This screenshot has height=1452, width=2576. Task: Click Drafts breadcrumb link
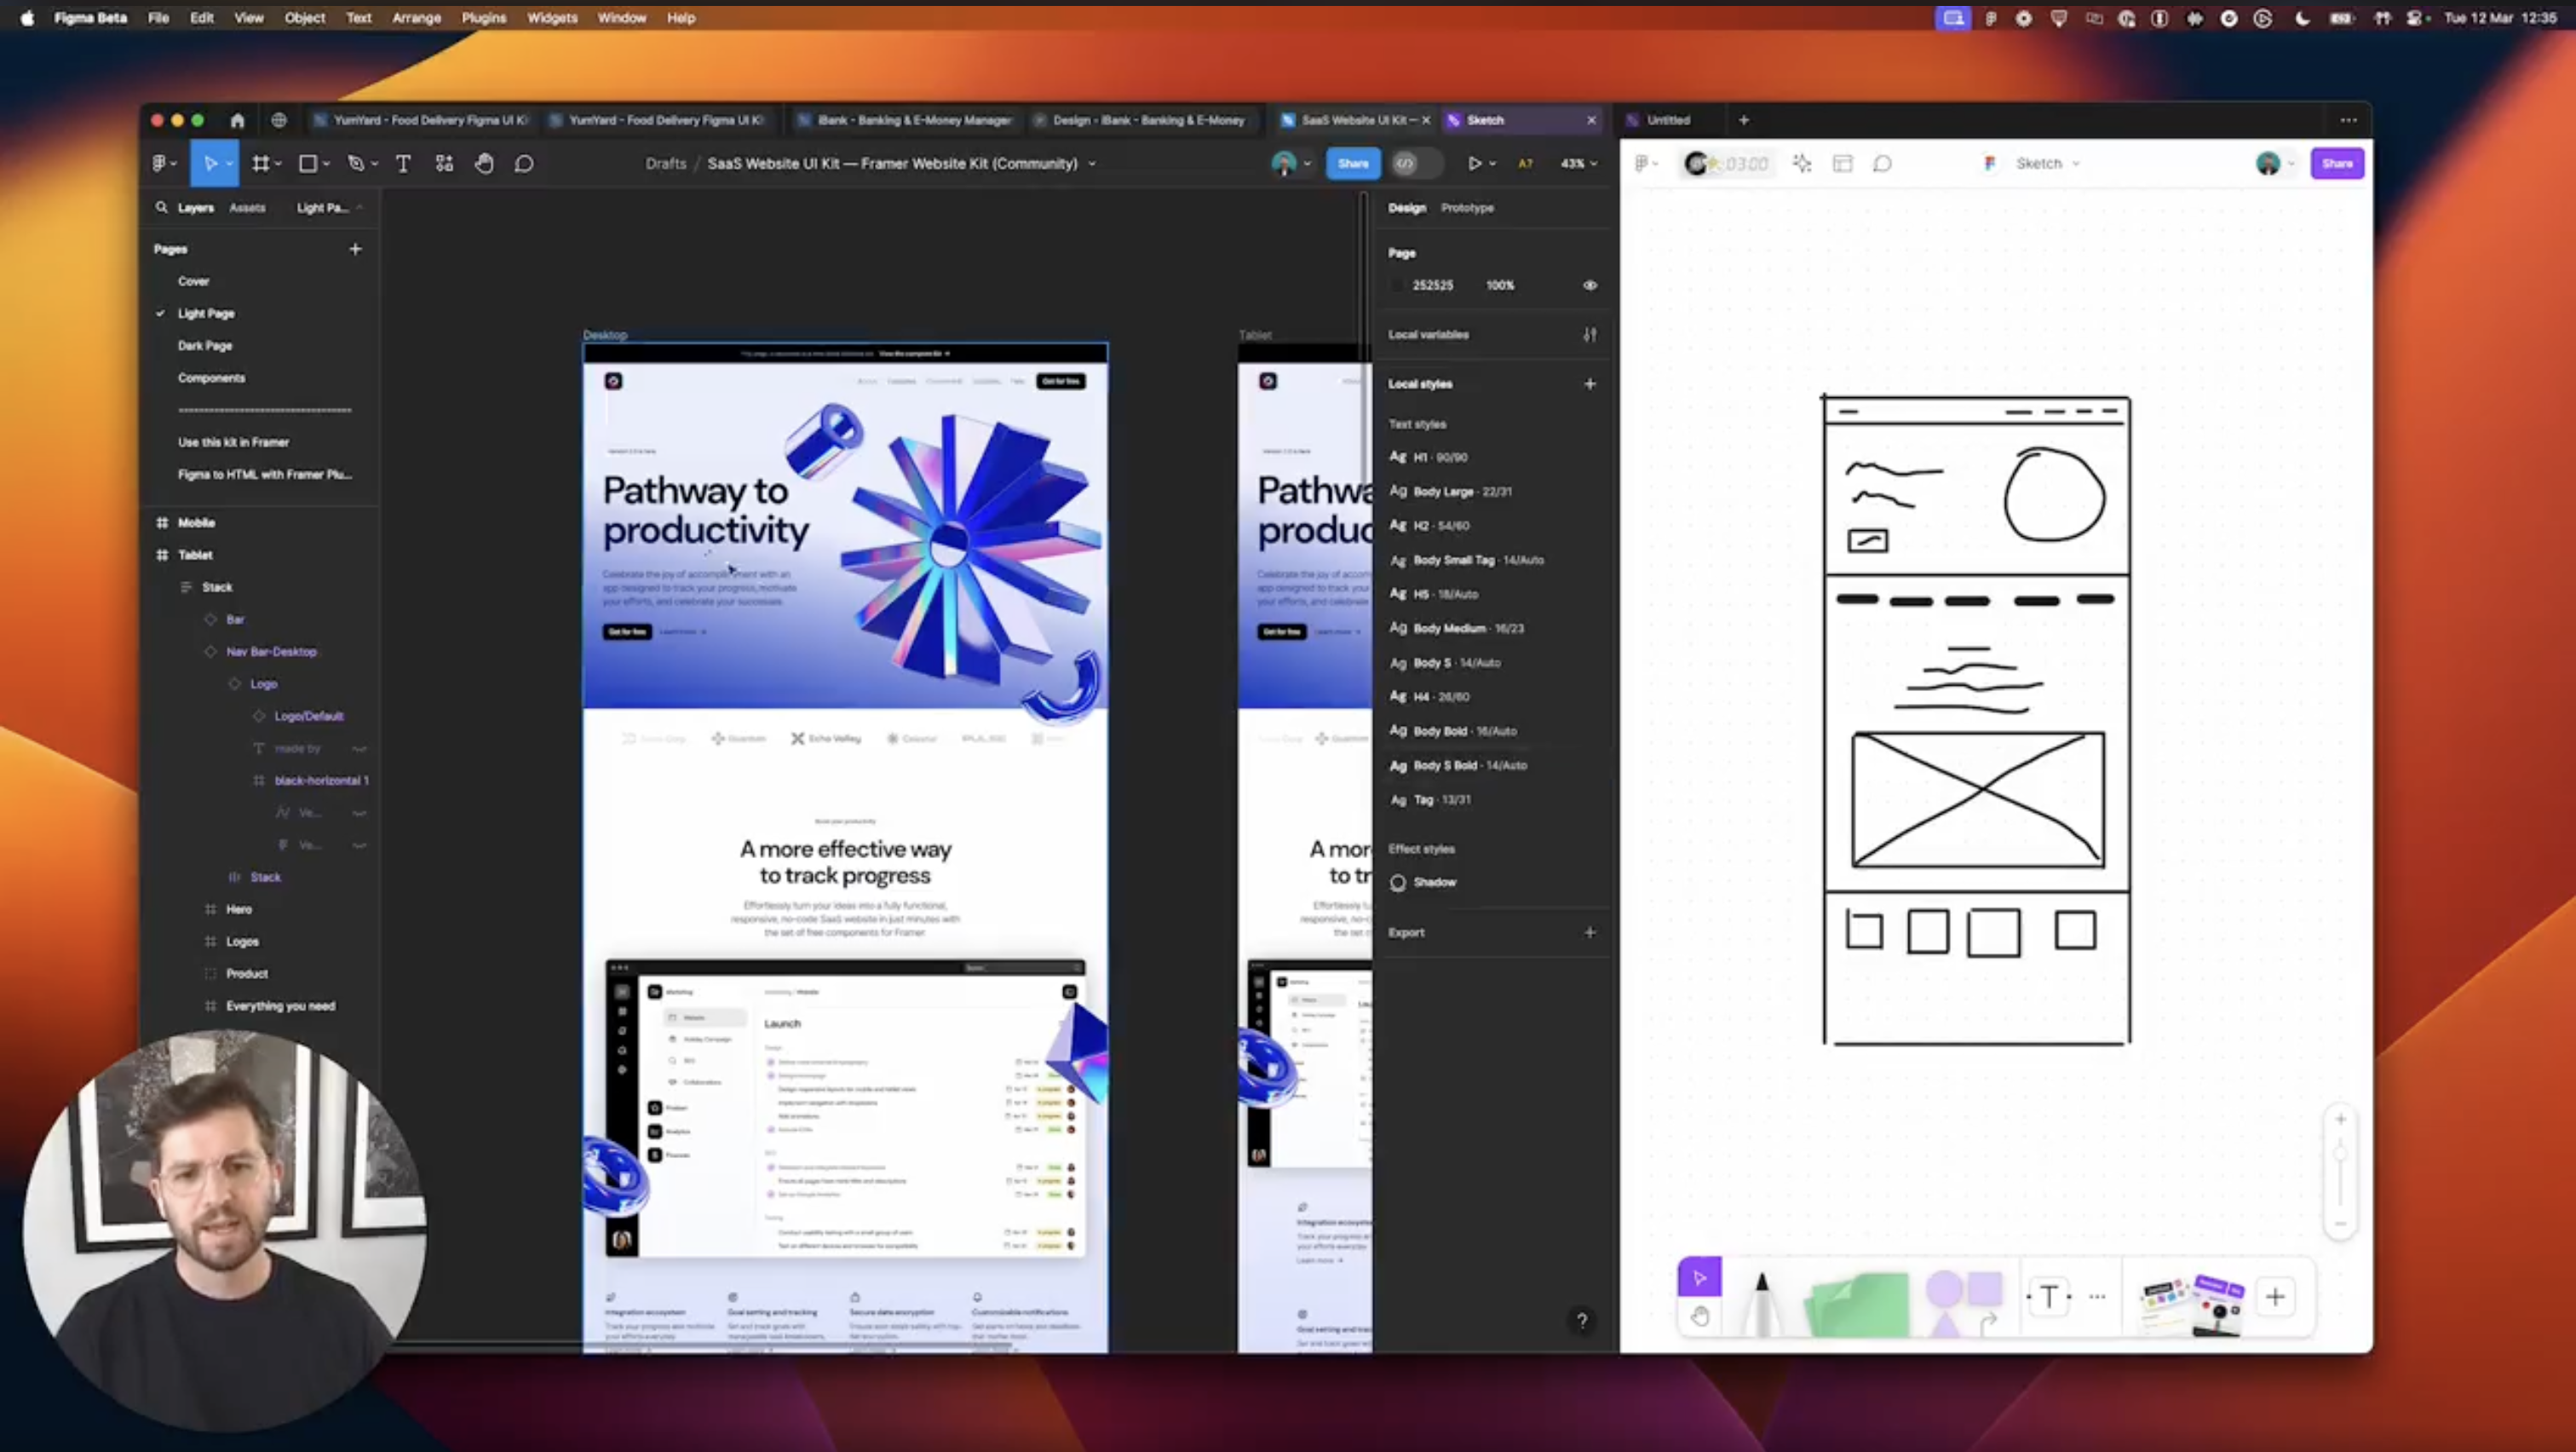[x=666, y=163]
